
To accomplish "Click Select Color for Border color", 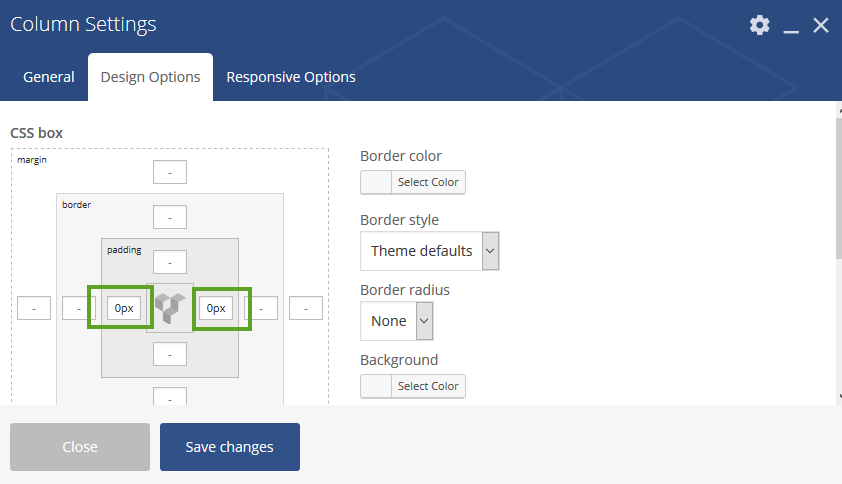I will coord(428,182).
